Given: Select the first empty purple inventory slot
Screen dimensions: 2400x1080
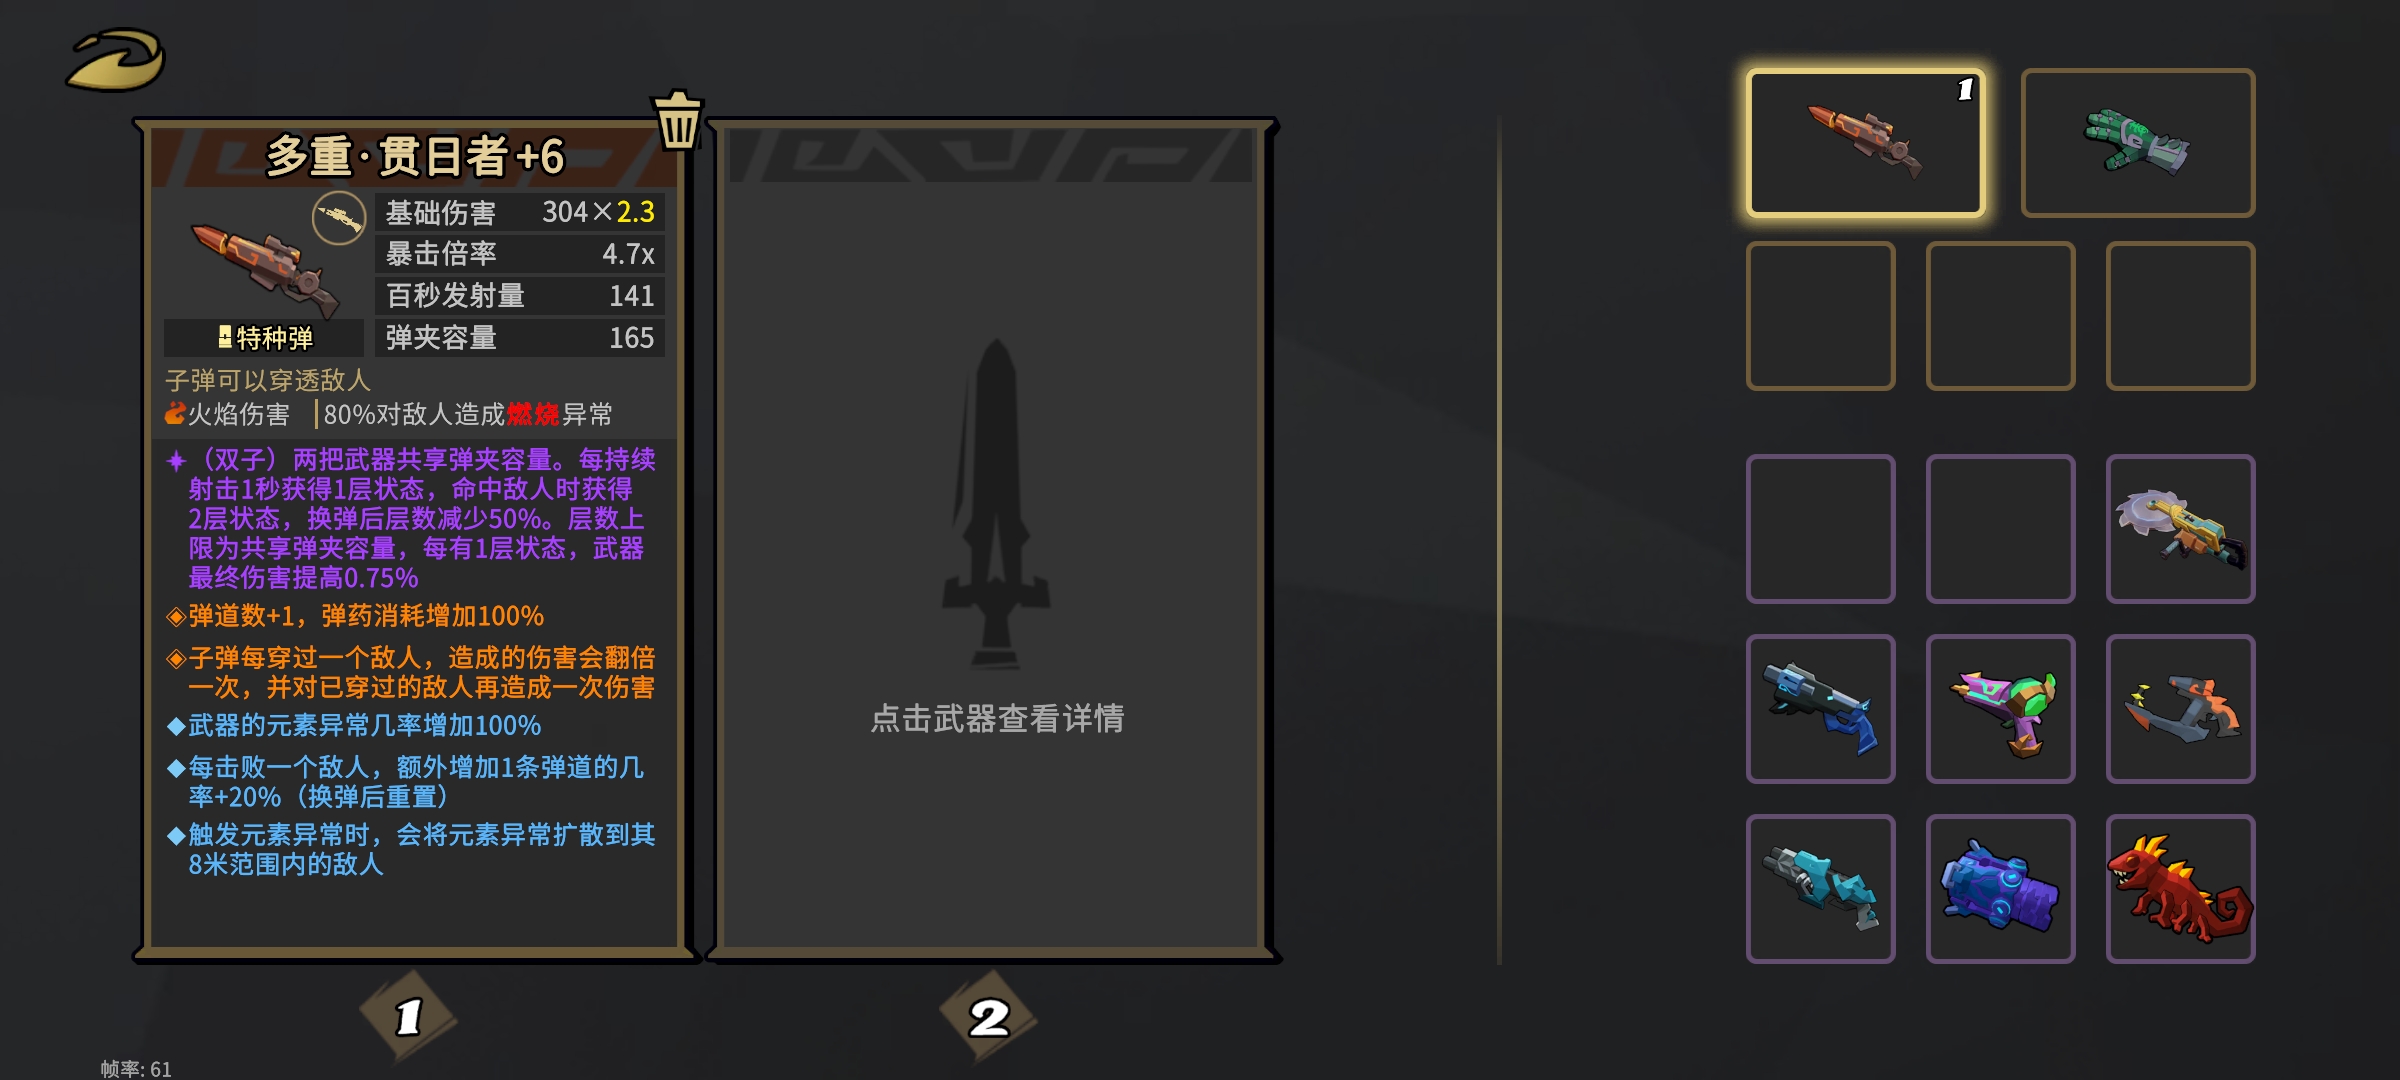Looking at the screenshot, I should (x=1821, y=528).
